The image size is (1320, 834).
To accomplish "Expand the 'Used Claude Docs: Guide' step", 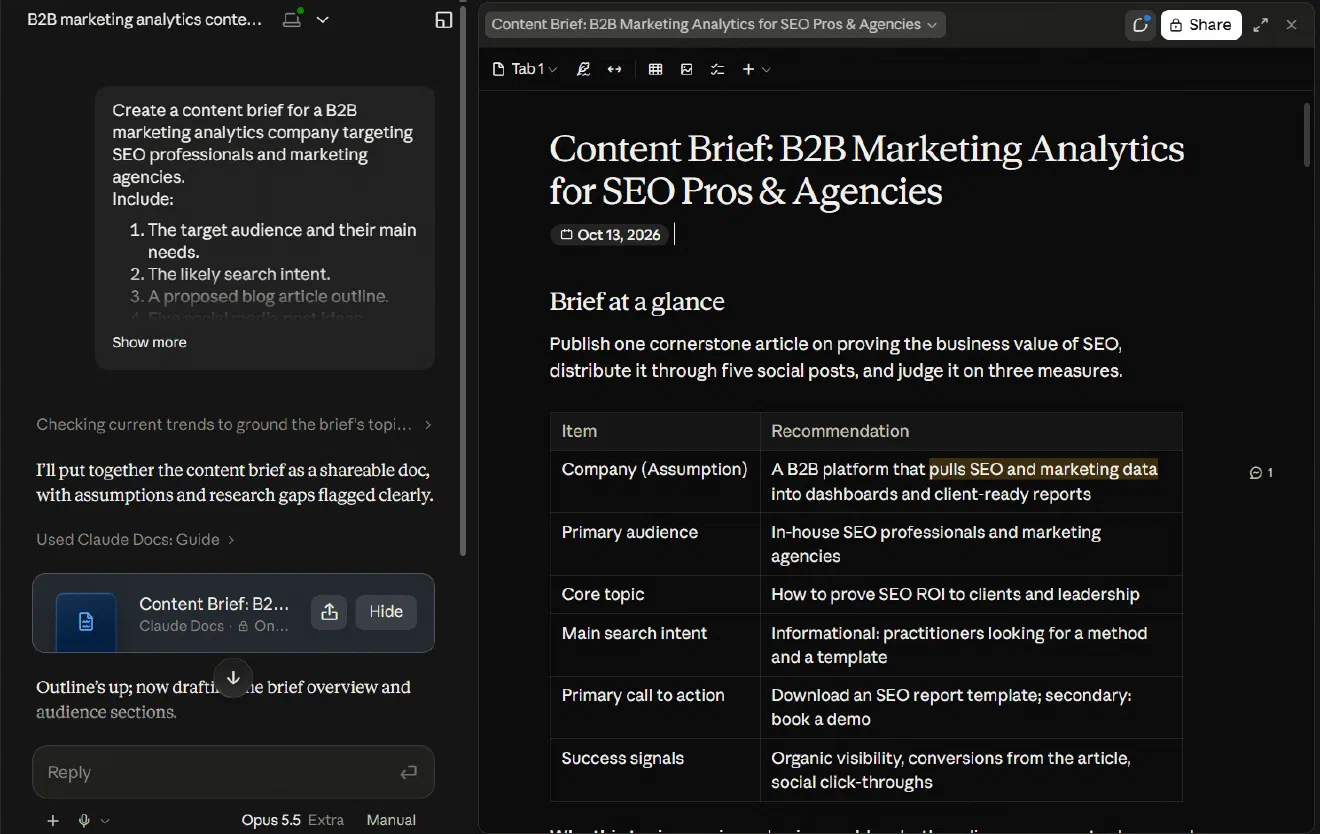I will pos(135,540).
